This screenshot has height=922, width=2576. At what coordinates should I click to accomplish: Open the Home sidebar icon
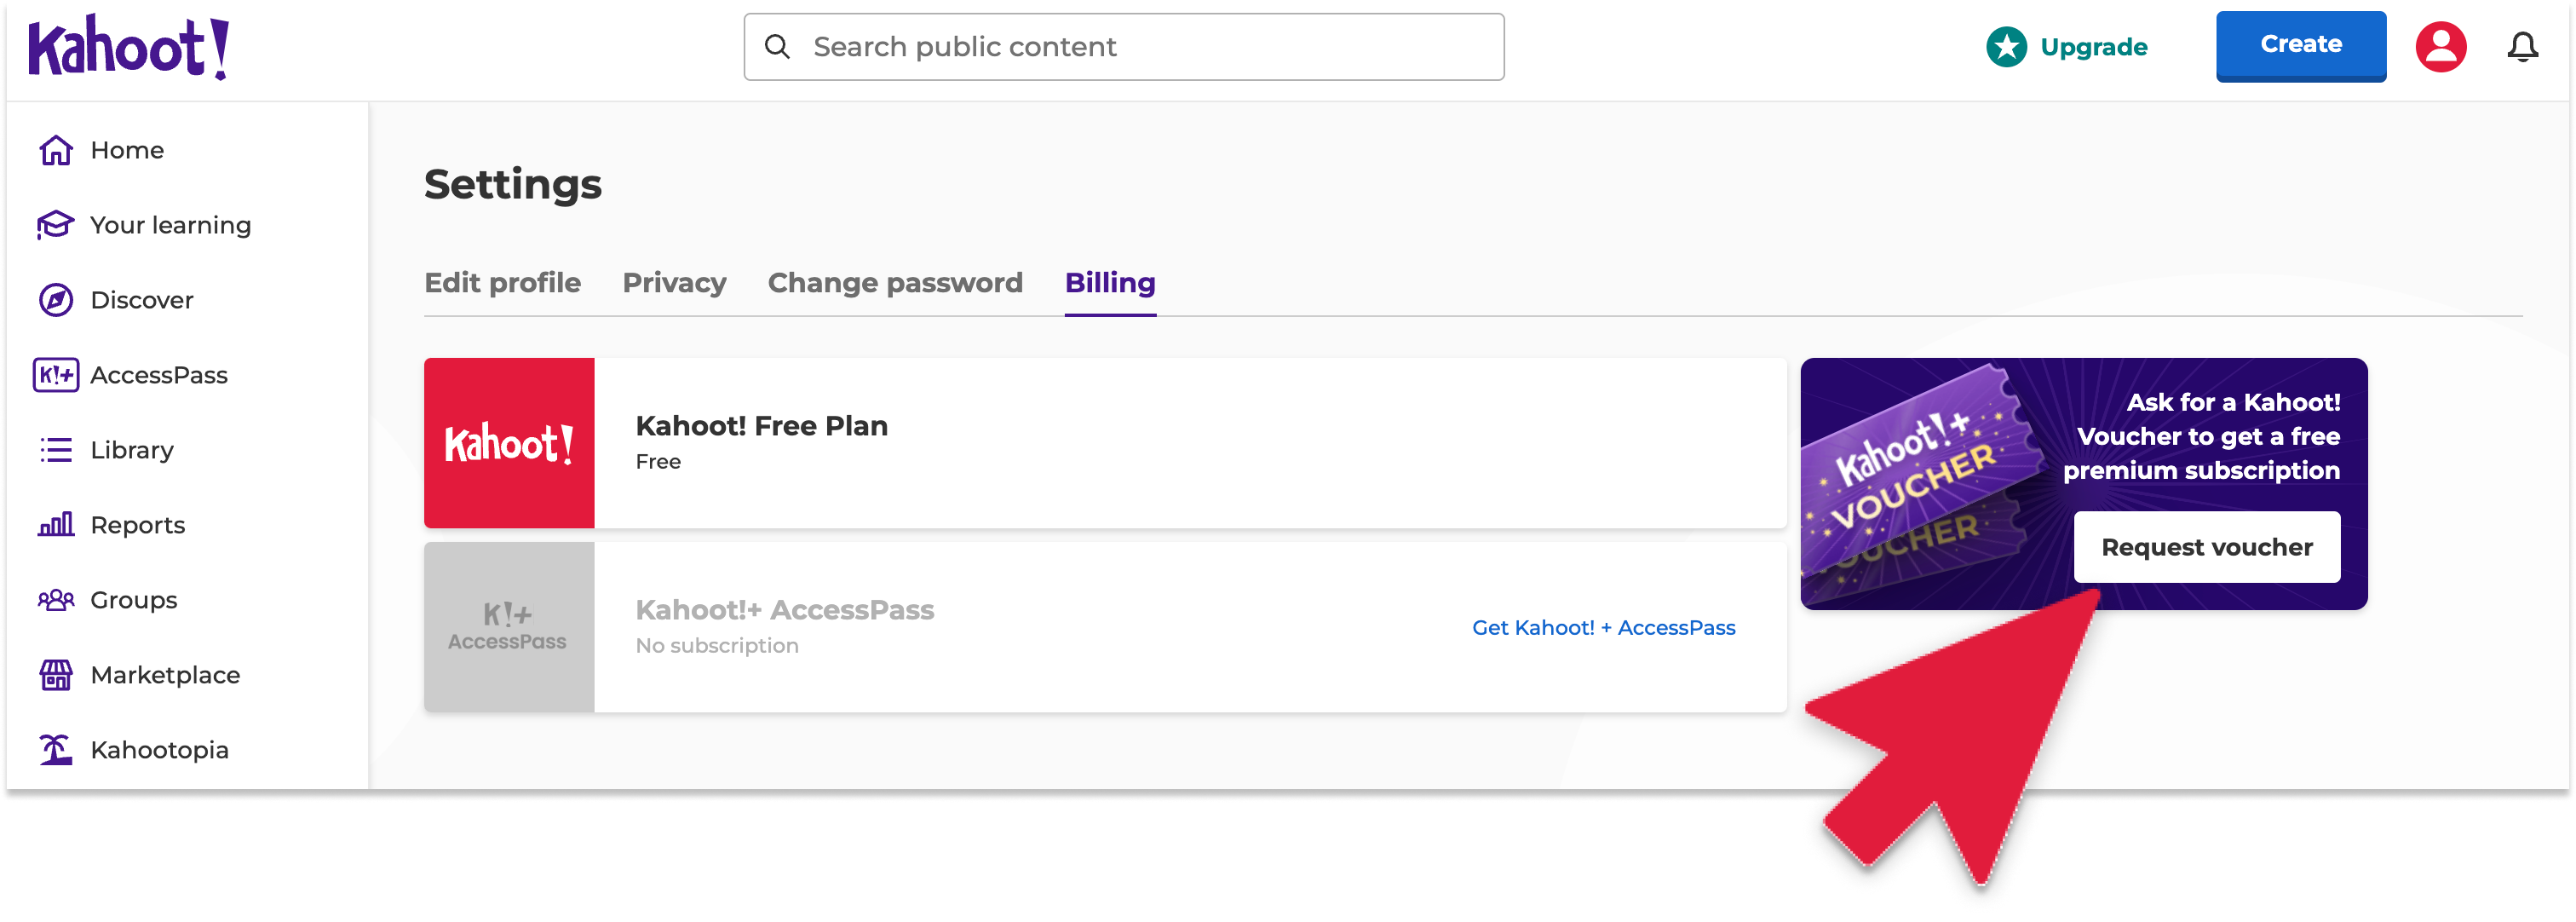(x=56, y=150)
